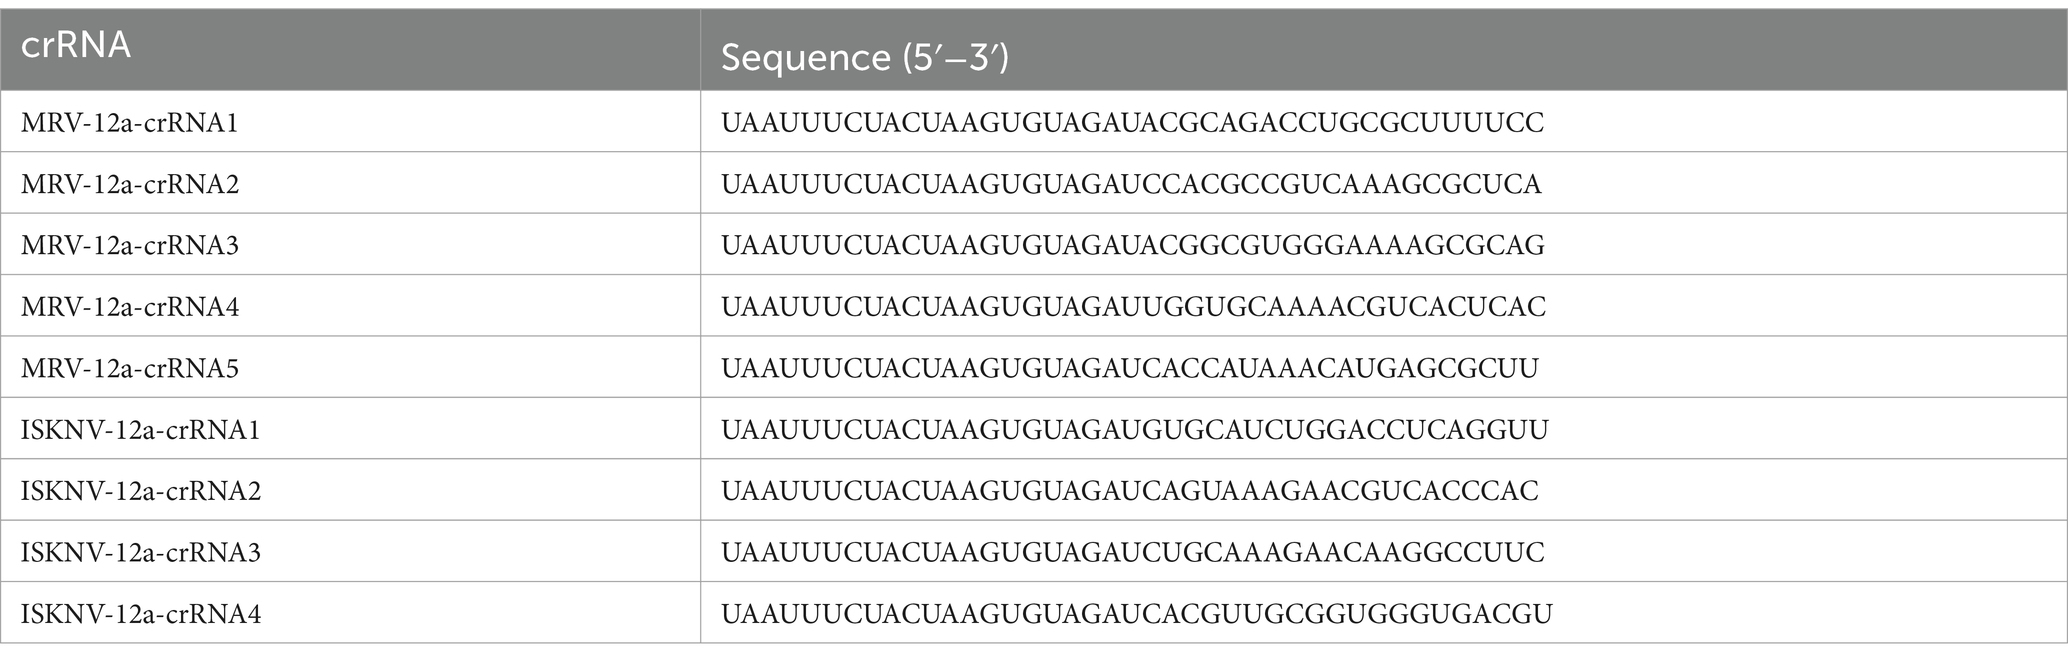Click the sequence ending in GGACCUCAGGUU
Image resolution: width=2068 pixels, height=661 pixels.
[1134, 429]
